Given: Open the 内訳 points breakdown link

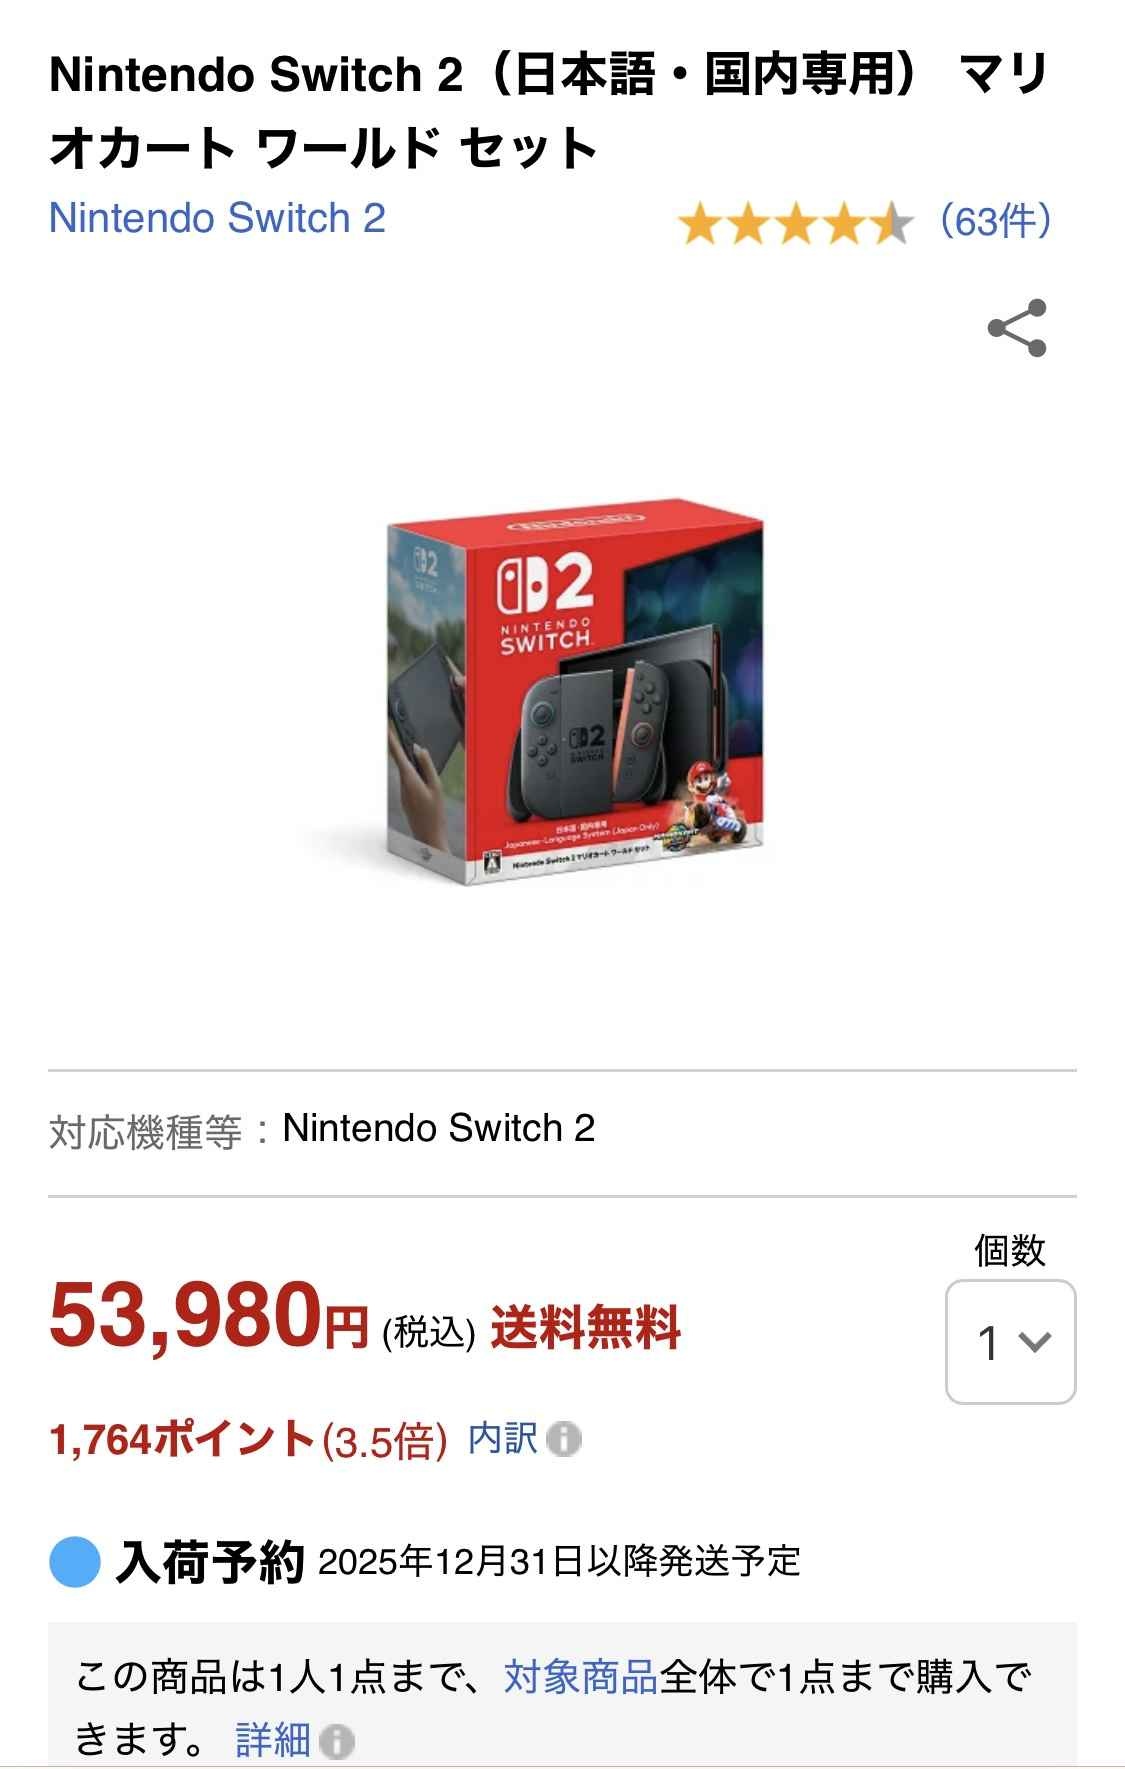Looking at the screenshot, I should tap(503, 1439).
